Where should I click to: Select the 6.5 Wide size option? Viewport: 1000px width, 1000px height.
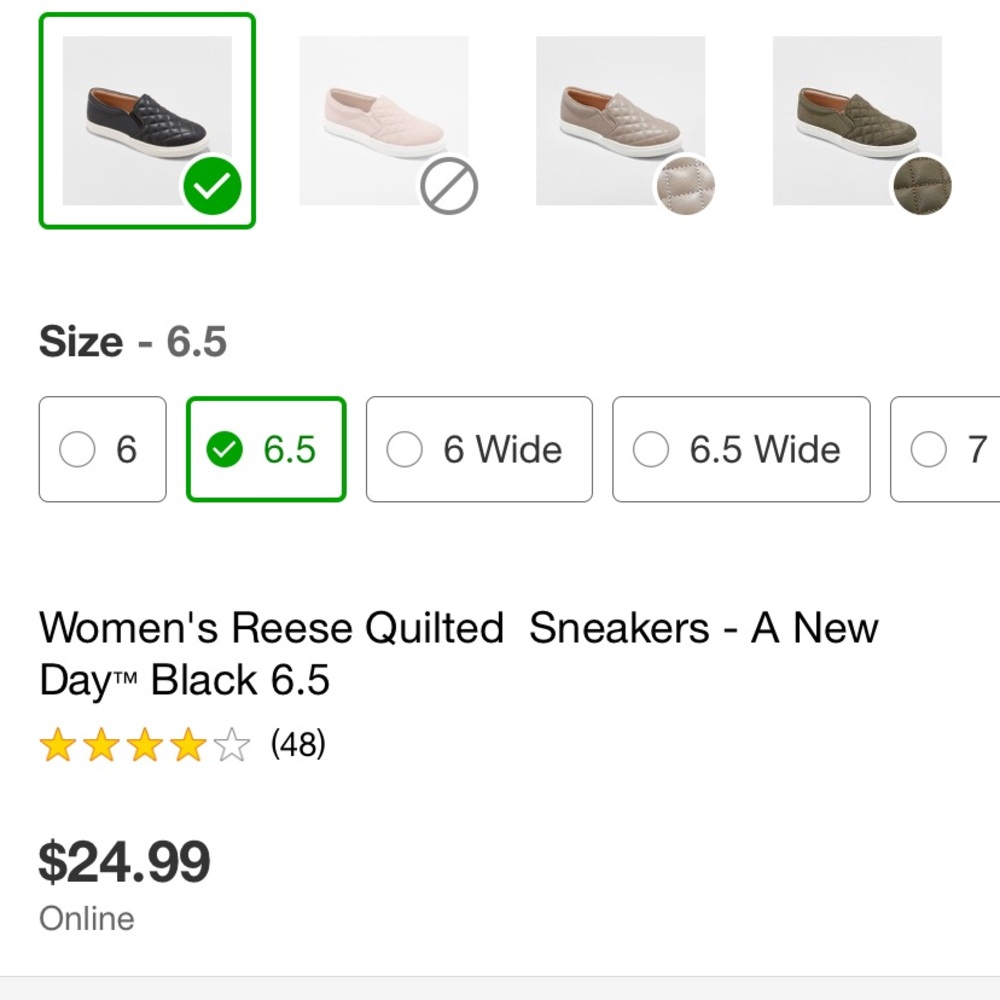741,449
